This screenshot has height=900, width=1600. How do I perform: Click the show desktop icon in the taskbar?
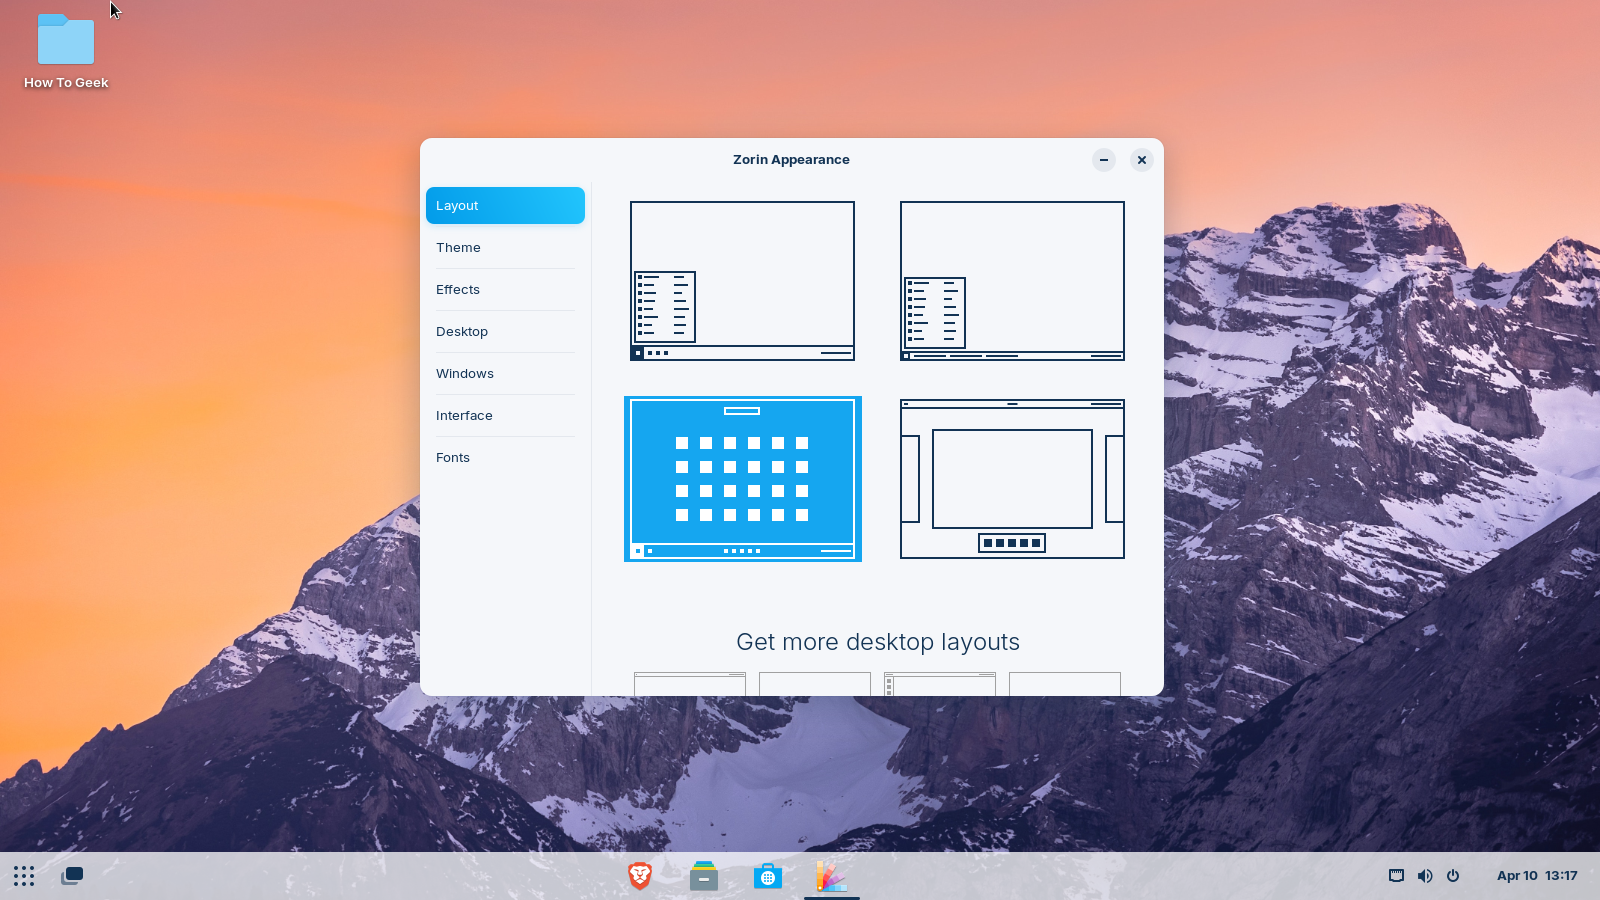tap(71, 875)
